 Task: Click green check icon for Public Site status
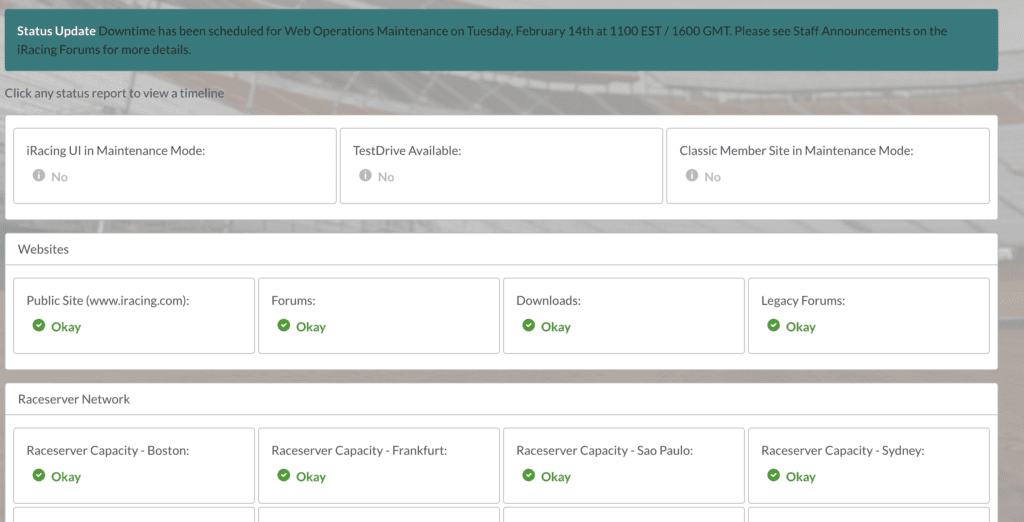click(x=39, y=325)
